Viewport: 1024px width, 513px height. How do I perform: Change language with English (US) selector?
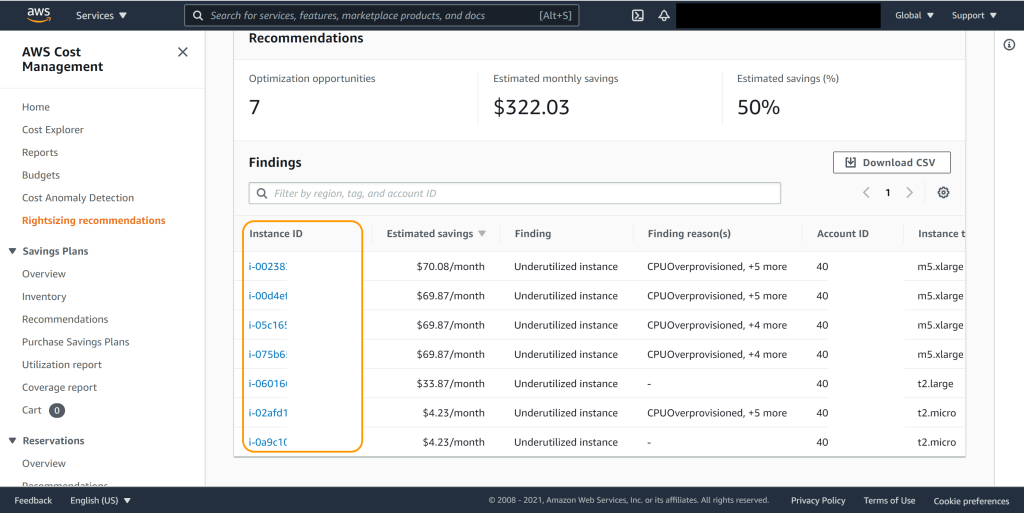(x=100, y=500)
